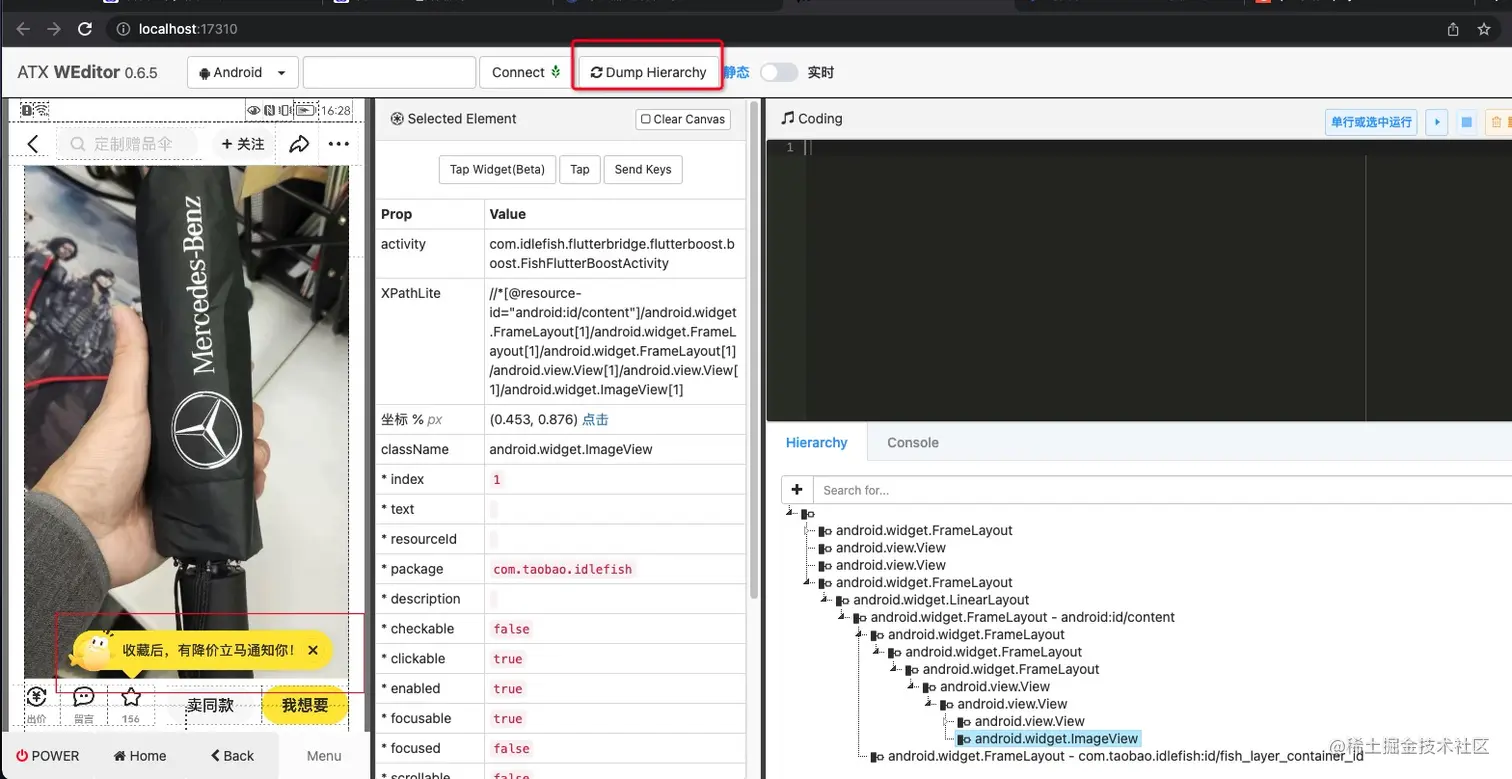1512x779 pixels.
Task: Bookmark the page with the browser star icon
Action: pos(1484,29)
